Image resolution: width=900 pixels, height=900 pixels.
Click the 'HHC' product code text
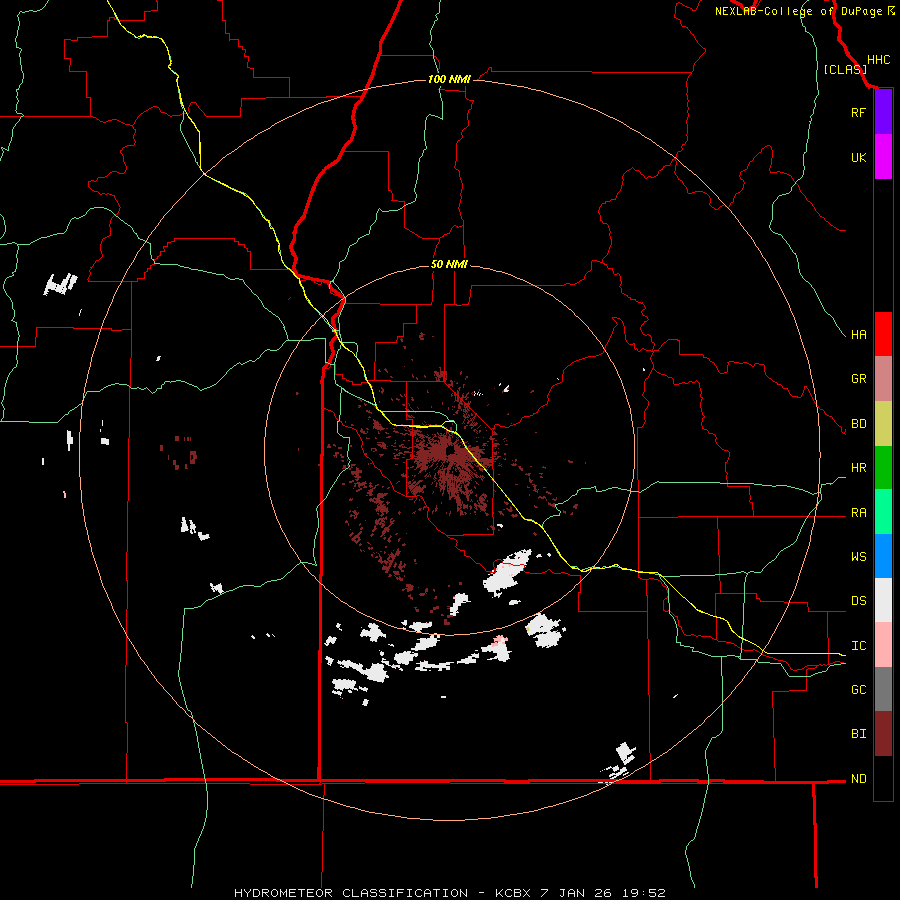click(x=878, y=60)
